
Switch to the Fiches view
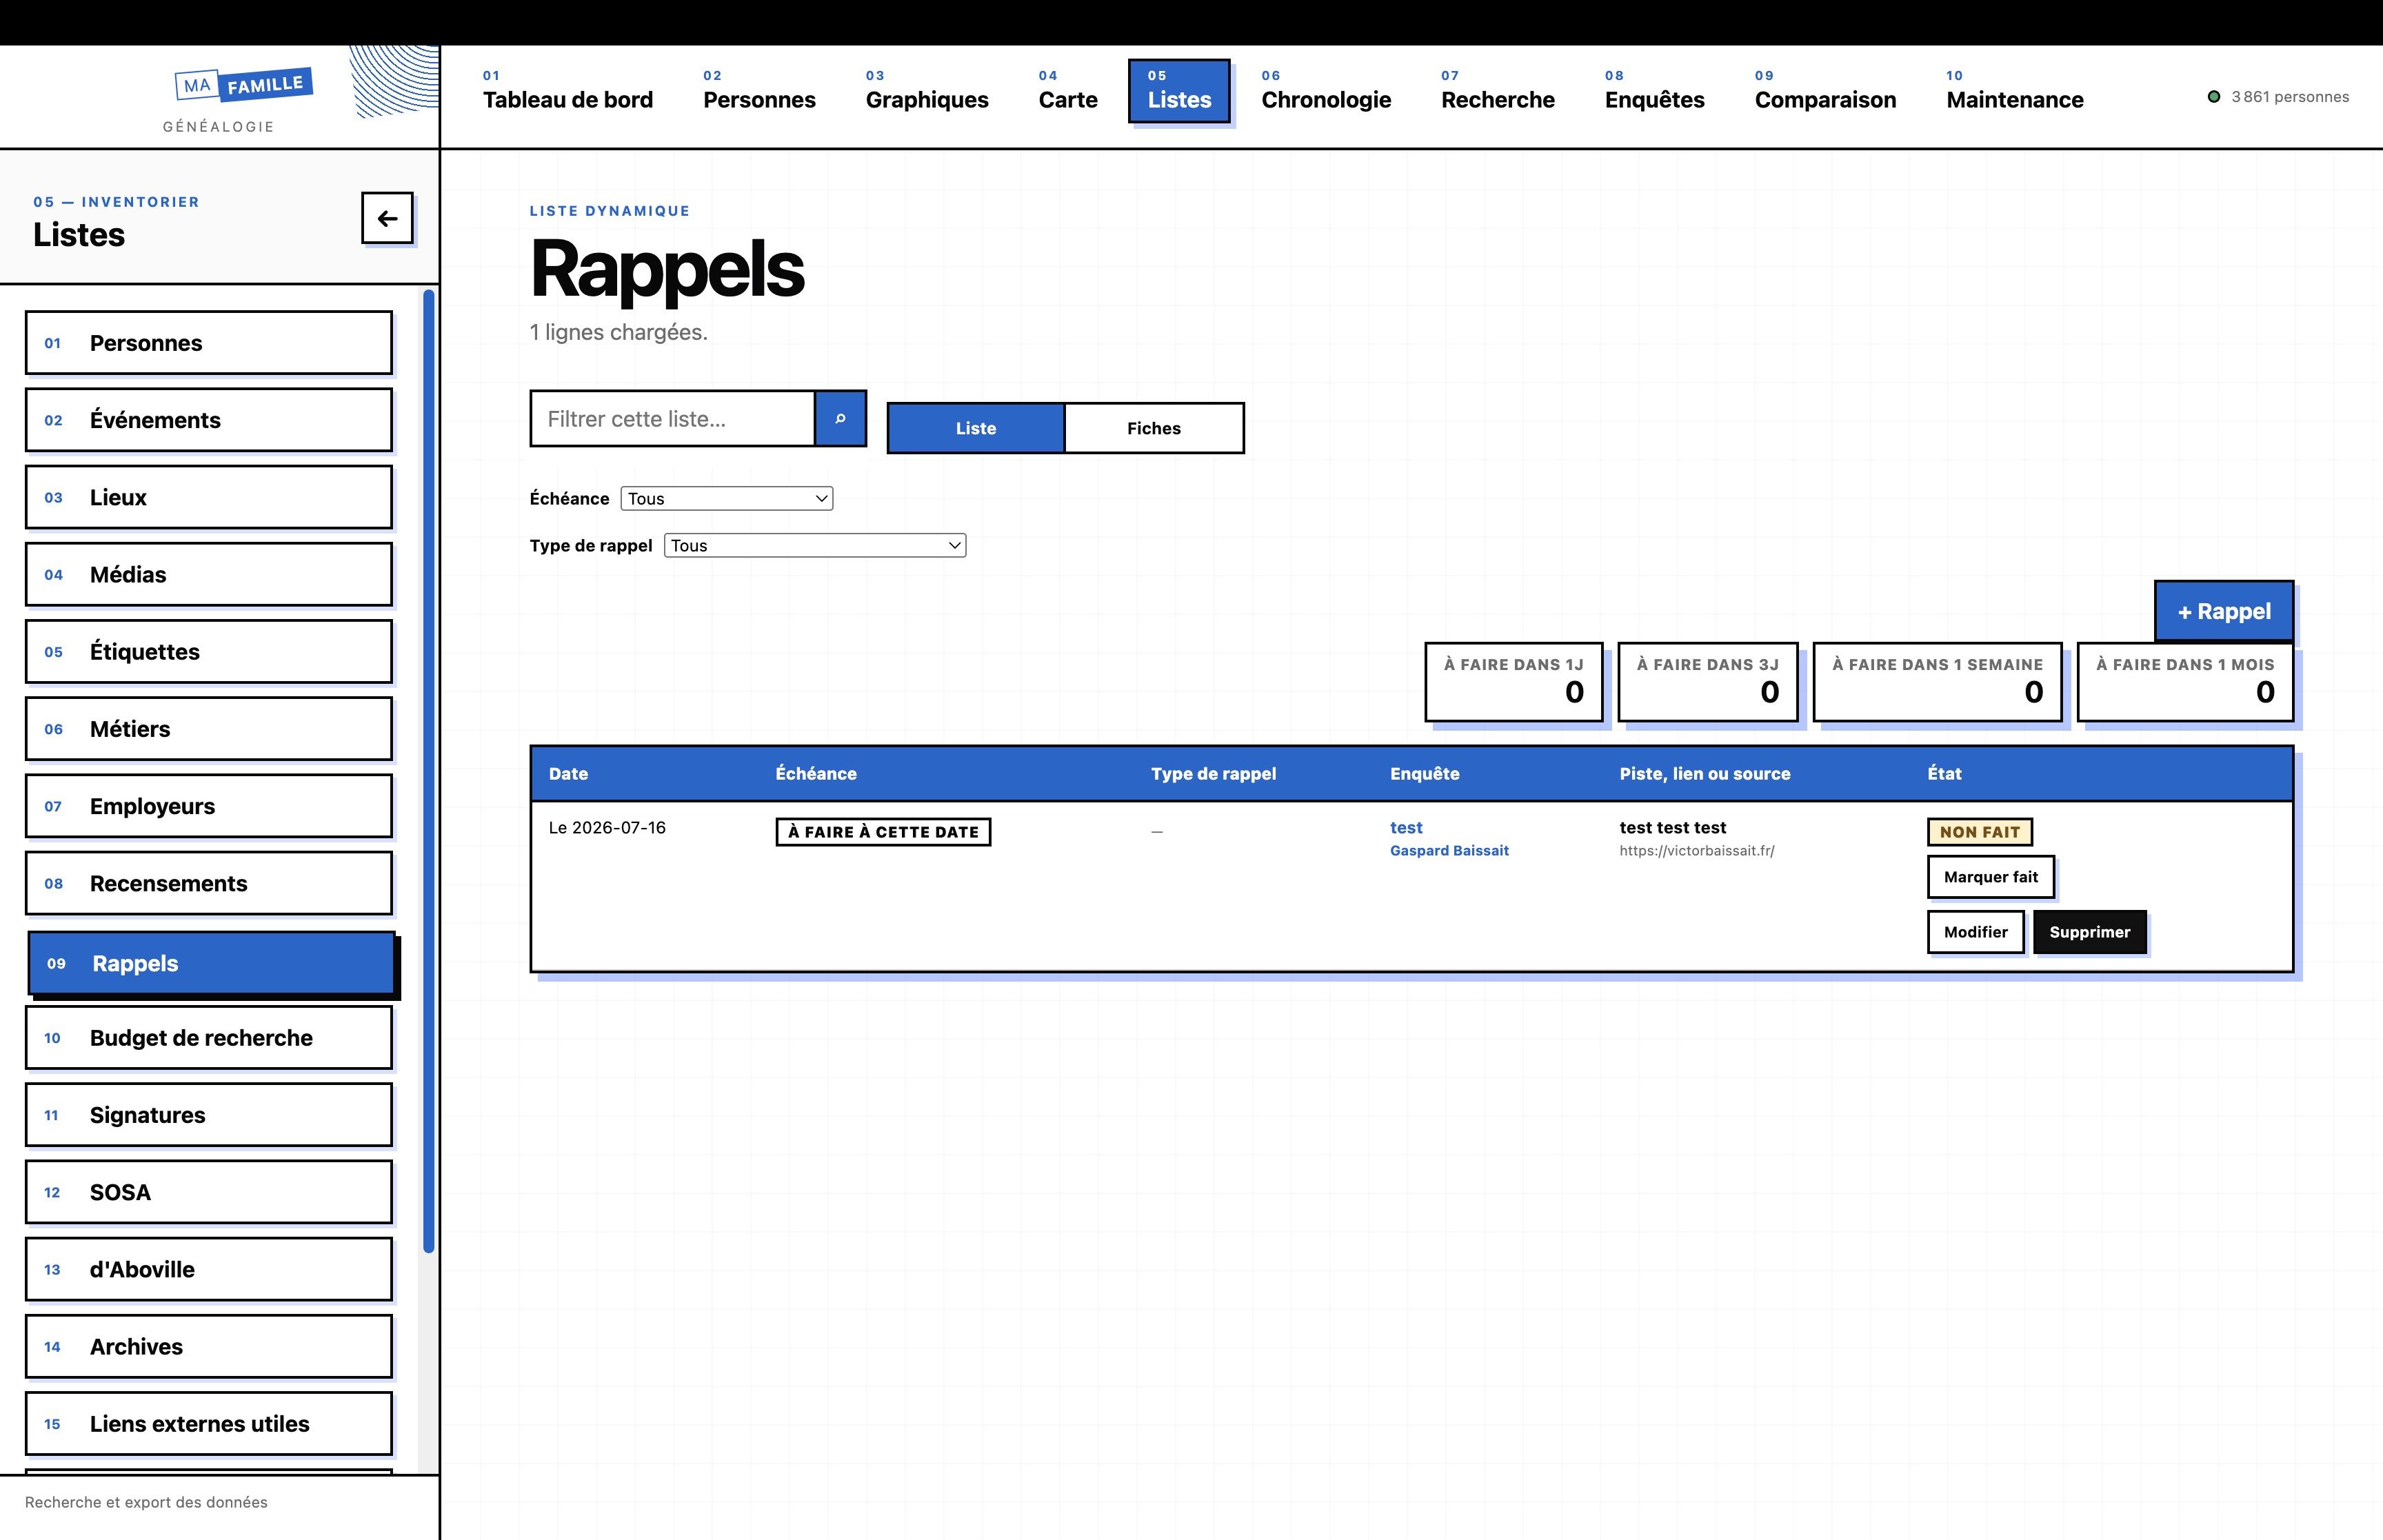(x=1154, y=428)
